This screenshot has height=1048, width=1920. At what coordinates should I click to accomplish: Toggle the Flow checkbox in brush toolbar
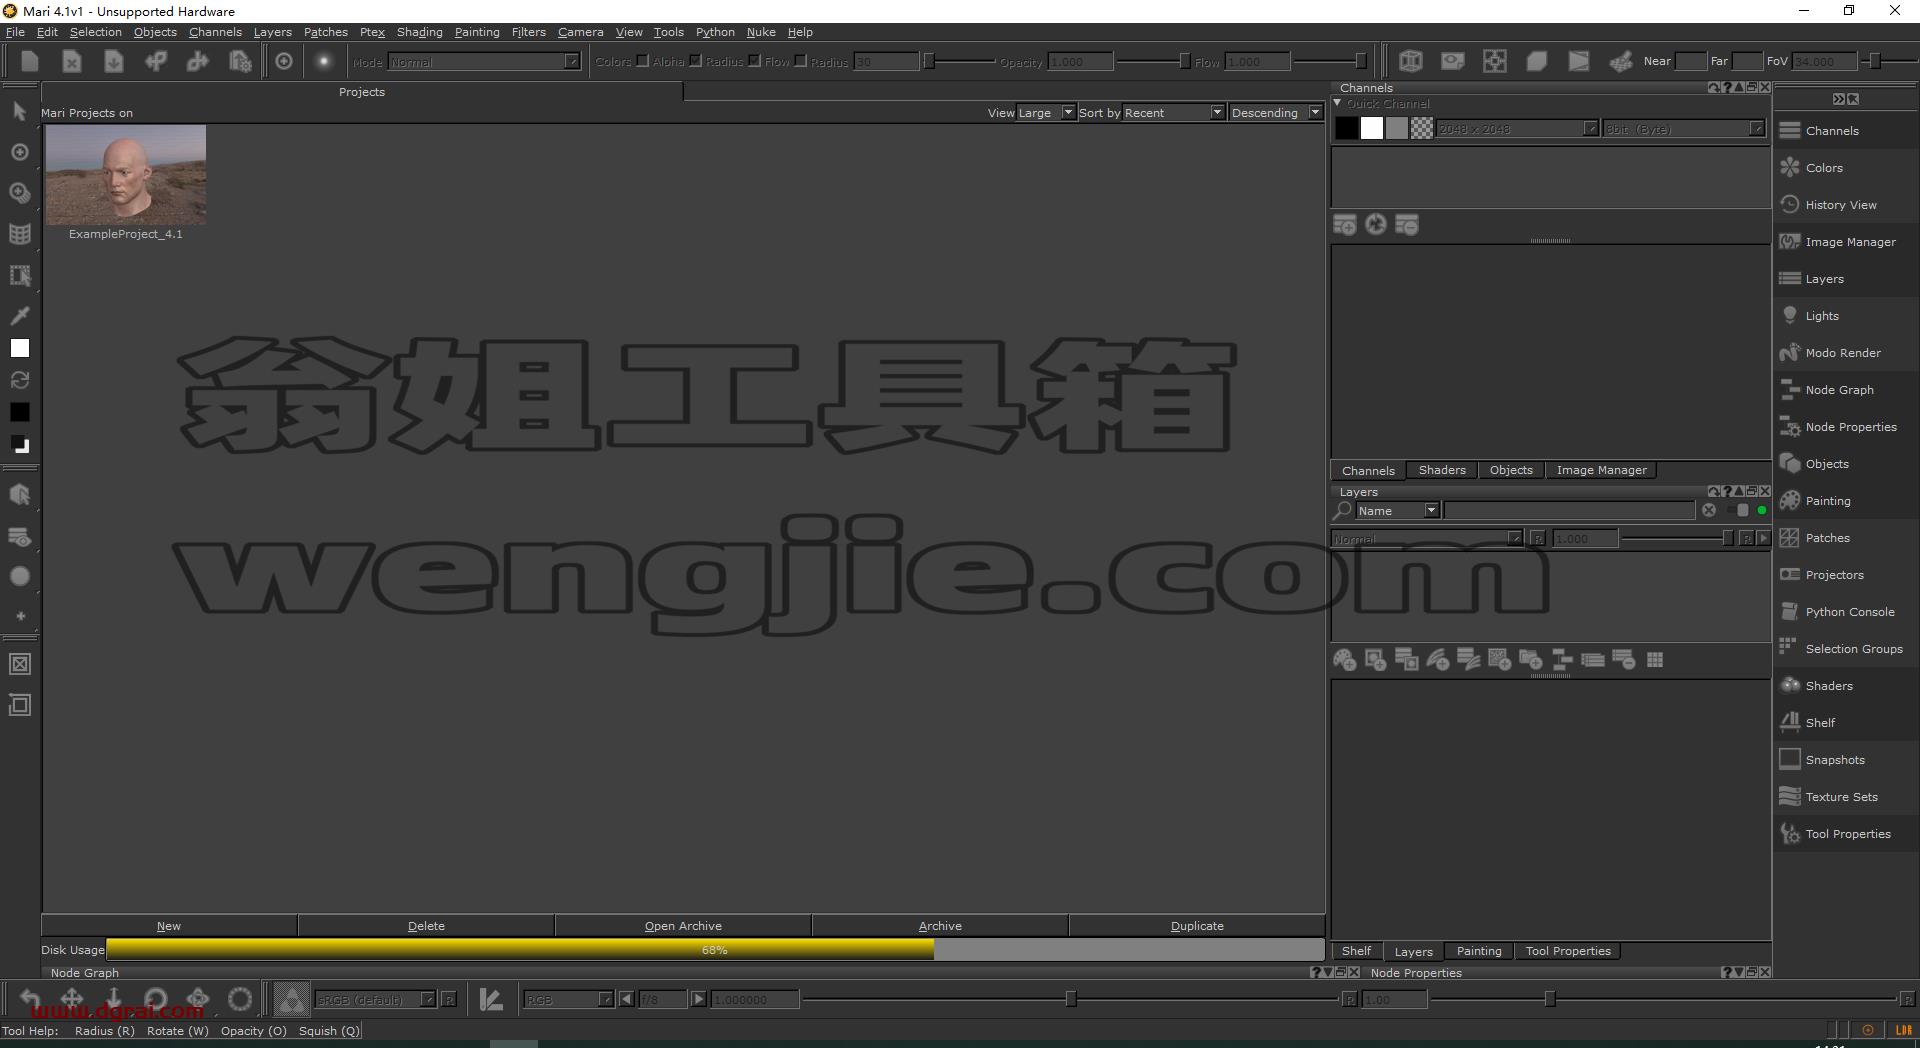[800, 61]
